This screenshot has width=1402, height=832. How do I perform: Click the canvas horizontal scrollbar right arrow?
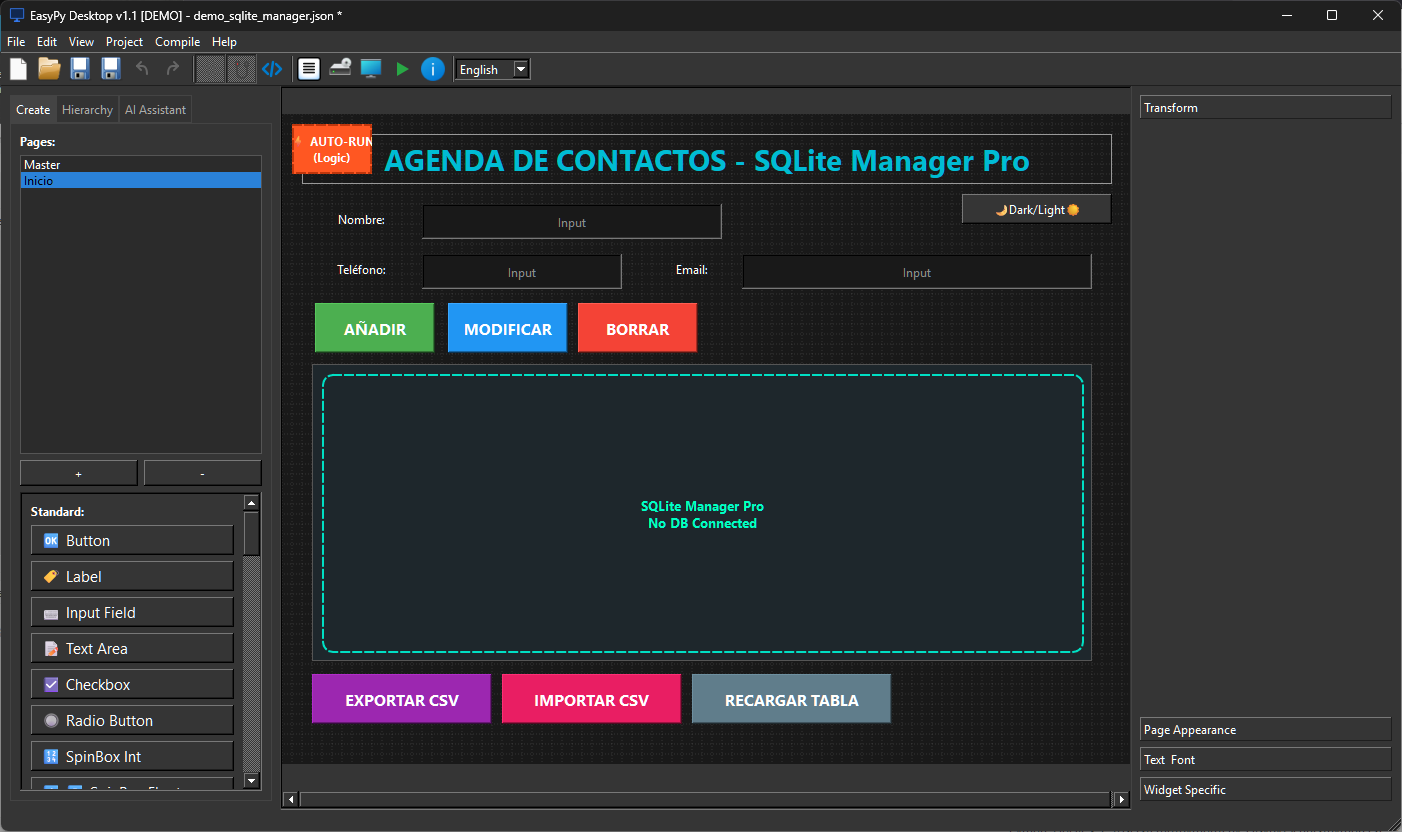pyautogui.click(x=1121, y=799)
